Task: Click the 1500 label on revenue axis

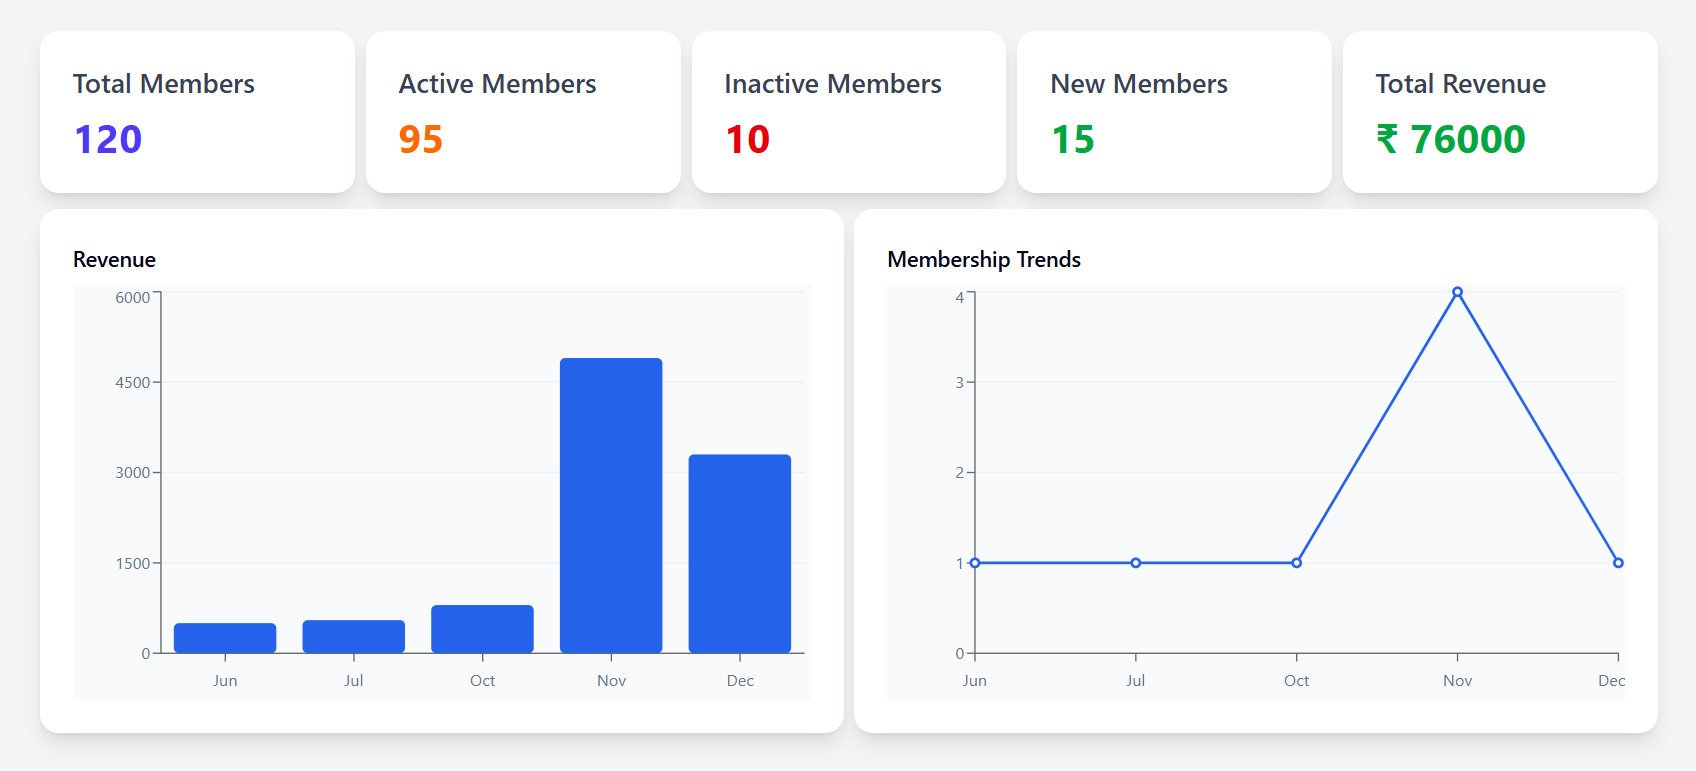Action: 132,564
